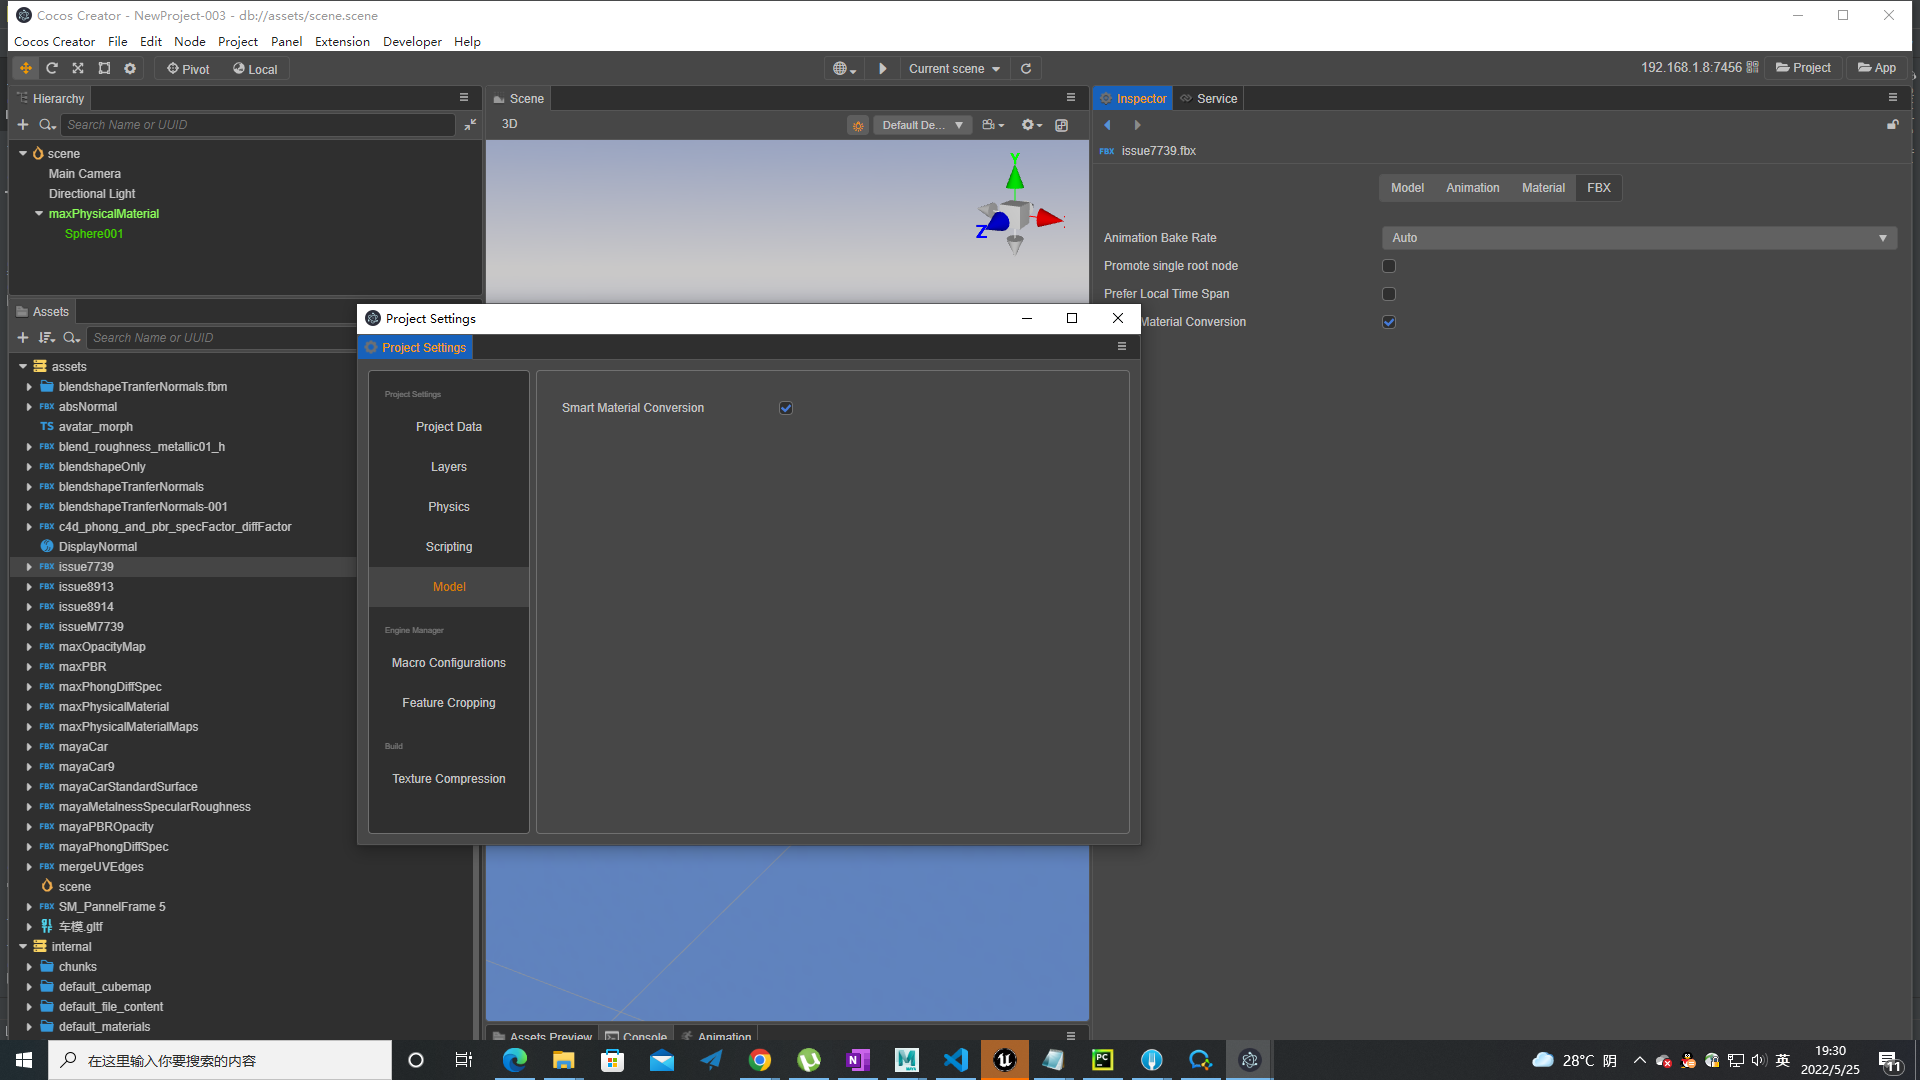Toggle 3D view mode in Scene
Viewport: 1920px width, 1080px height.
click(510, 124)
